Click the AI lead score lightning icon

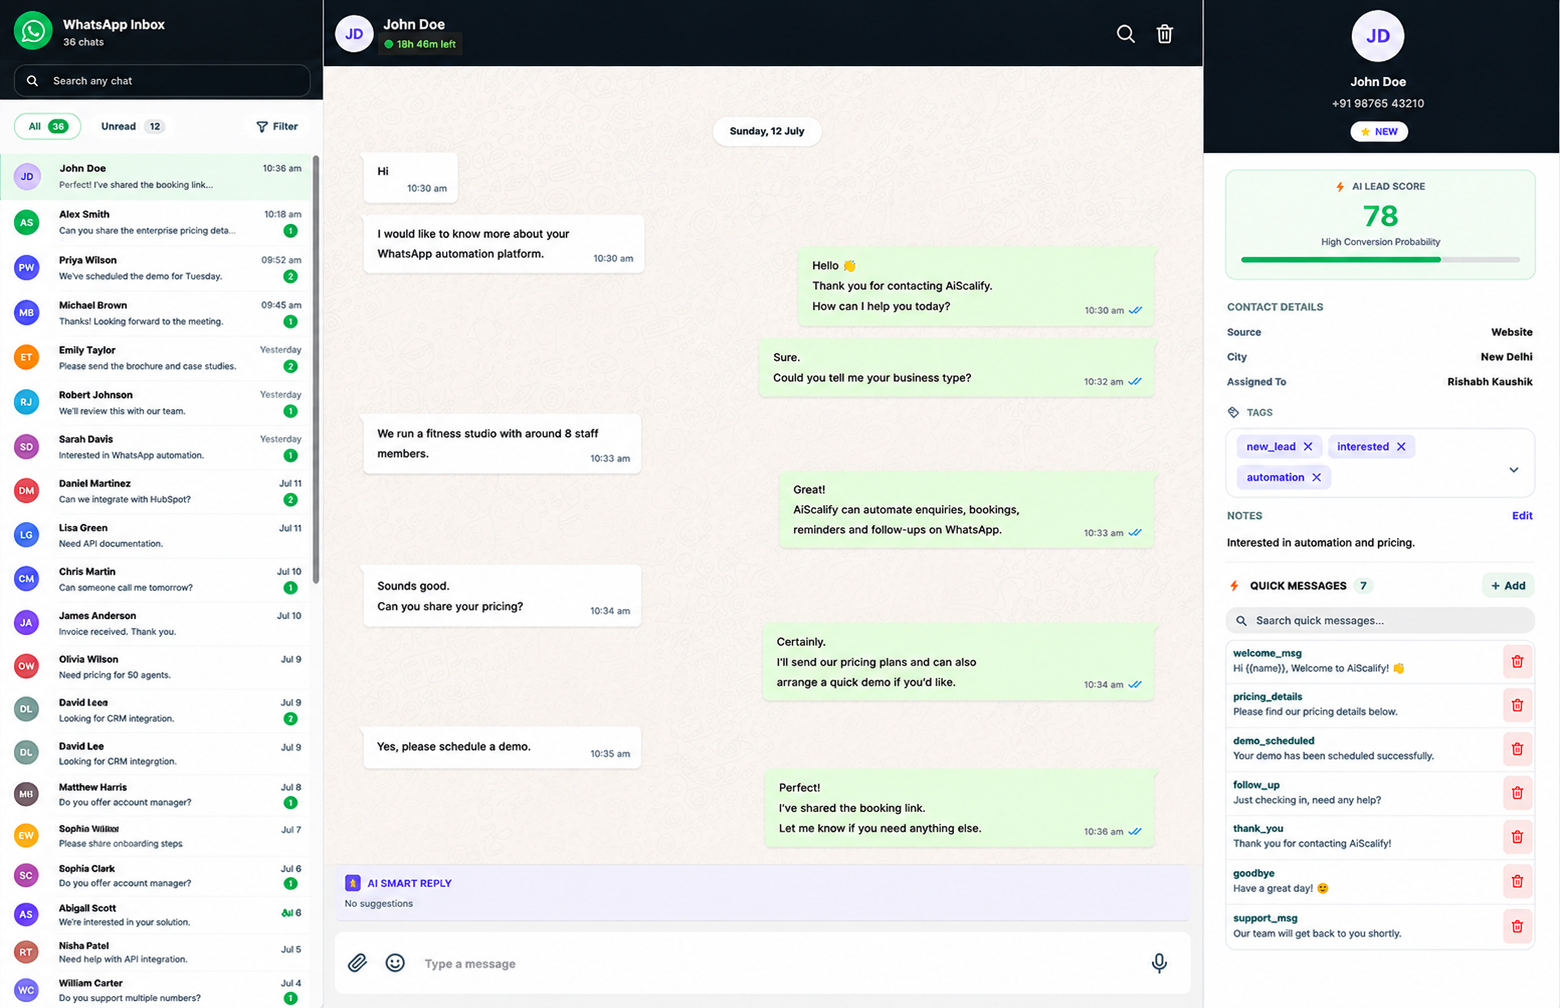tap(1340, 187)
